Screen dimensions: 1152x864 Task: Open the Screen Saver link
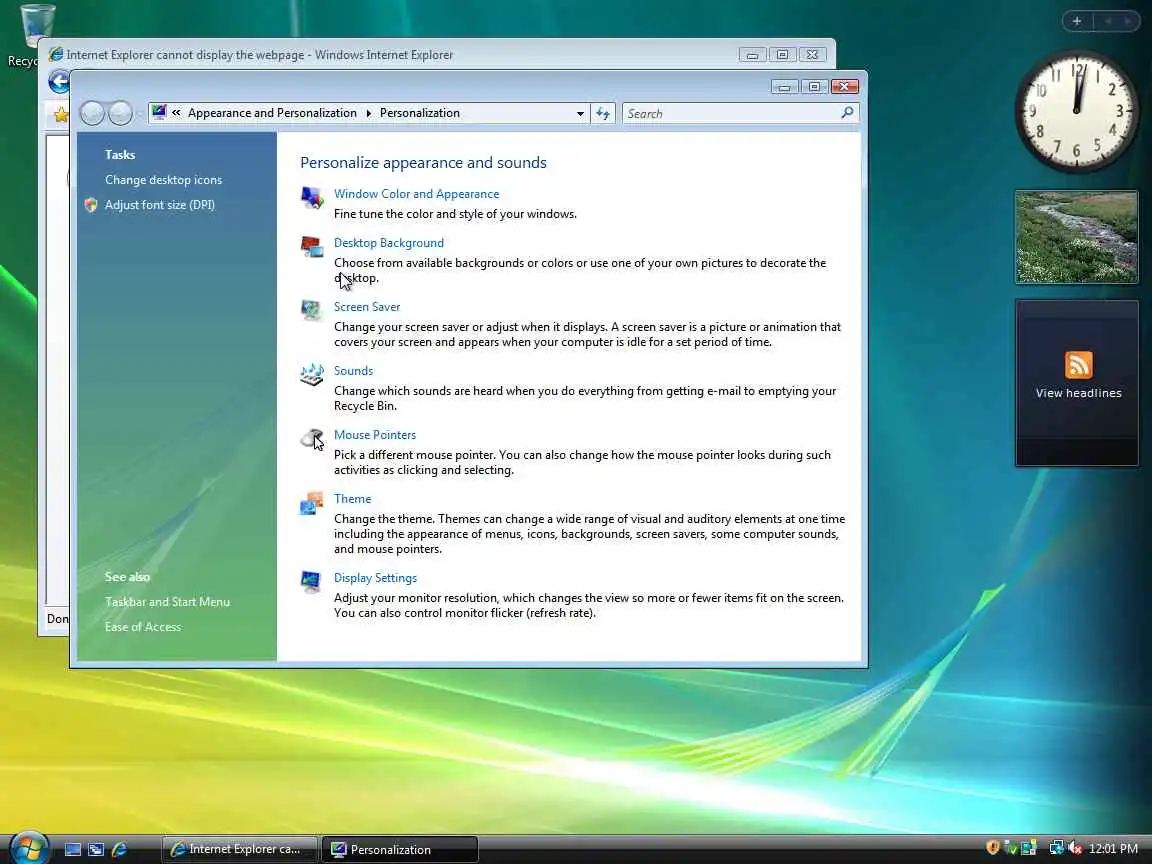[x=367, y=307]
